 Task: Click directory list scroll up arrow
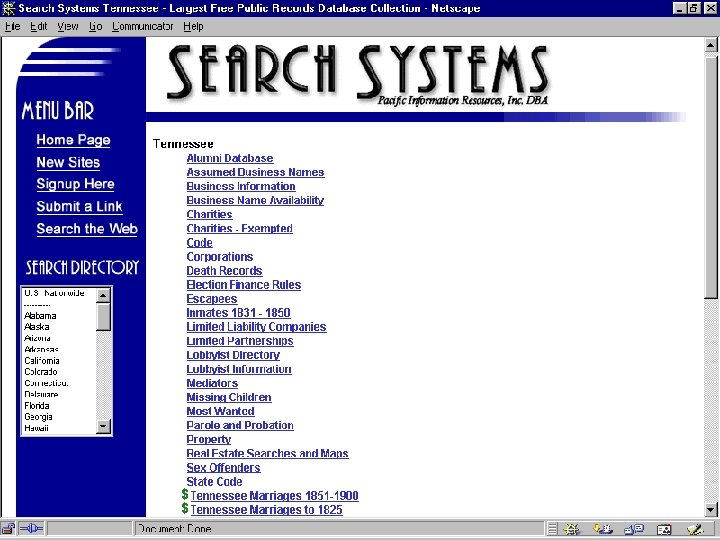tap(103, 295)
